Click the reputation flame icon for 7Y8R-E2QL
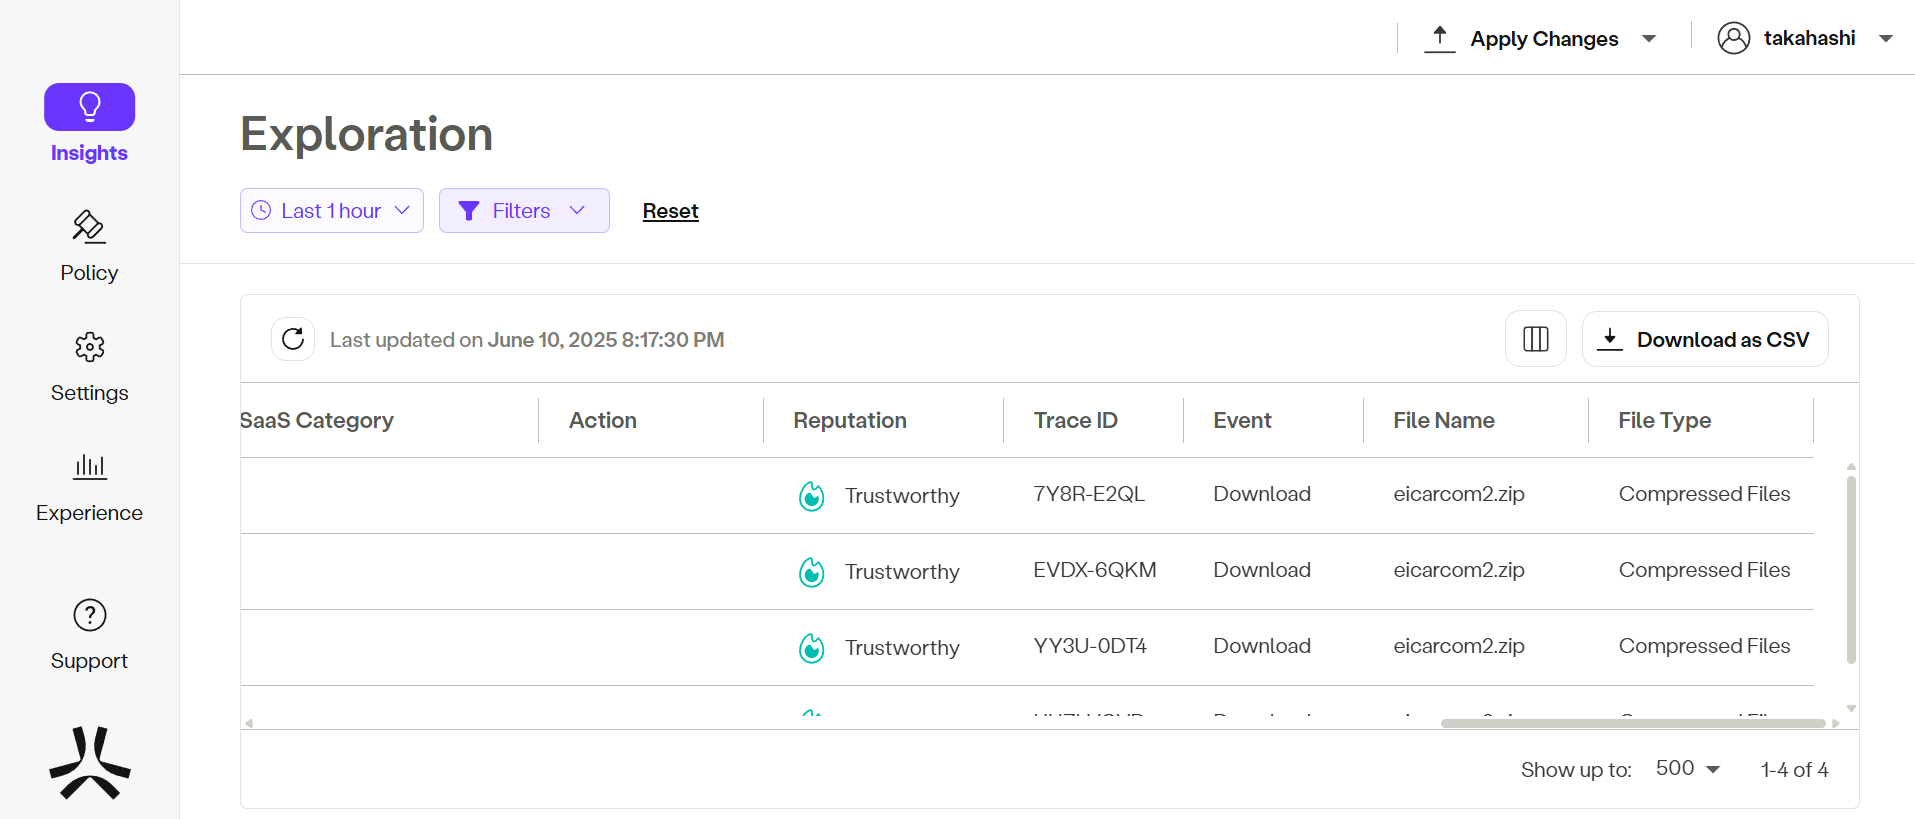This screenshot has width=1915, height=819. coord(811,496)
